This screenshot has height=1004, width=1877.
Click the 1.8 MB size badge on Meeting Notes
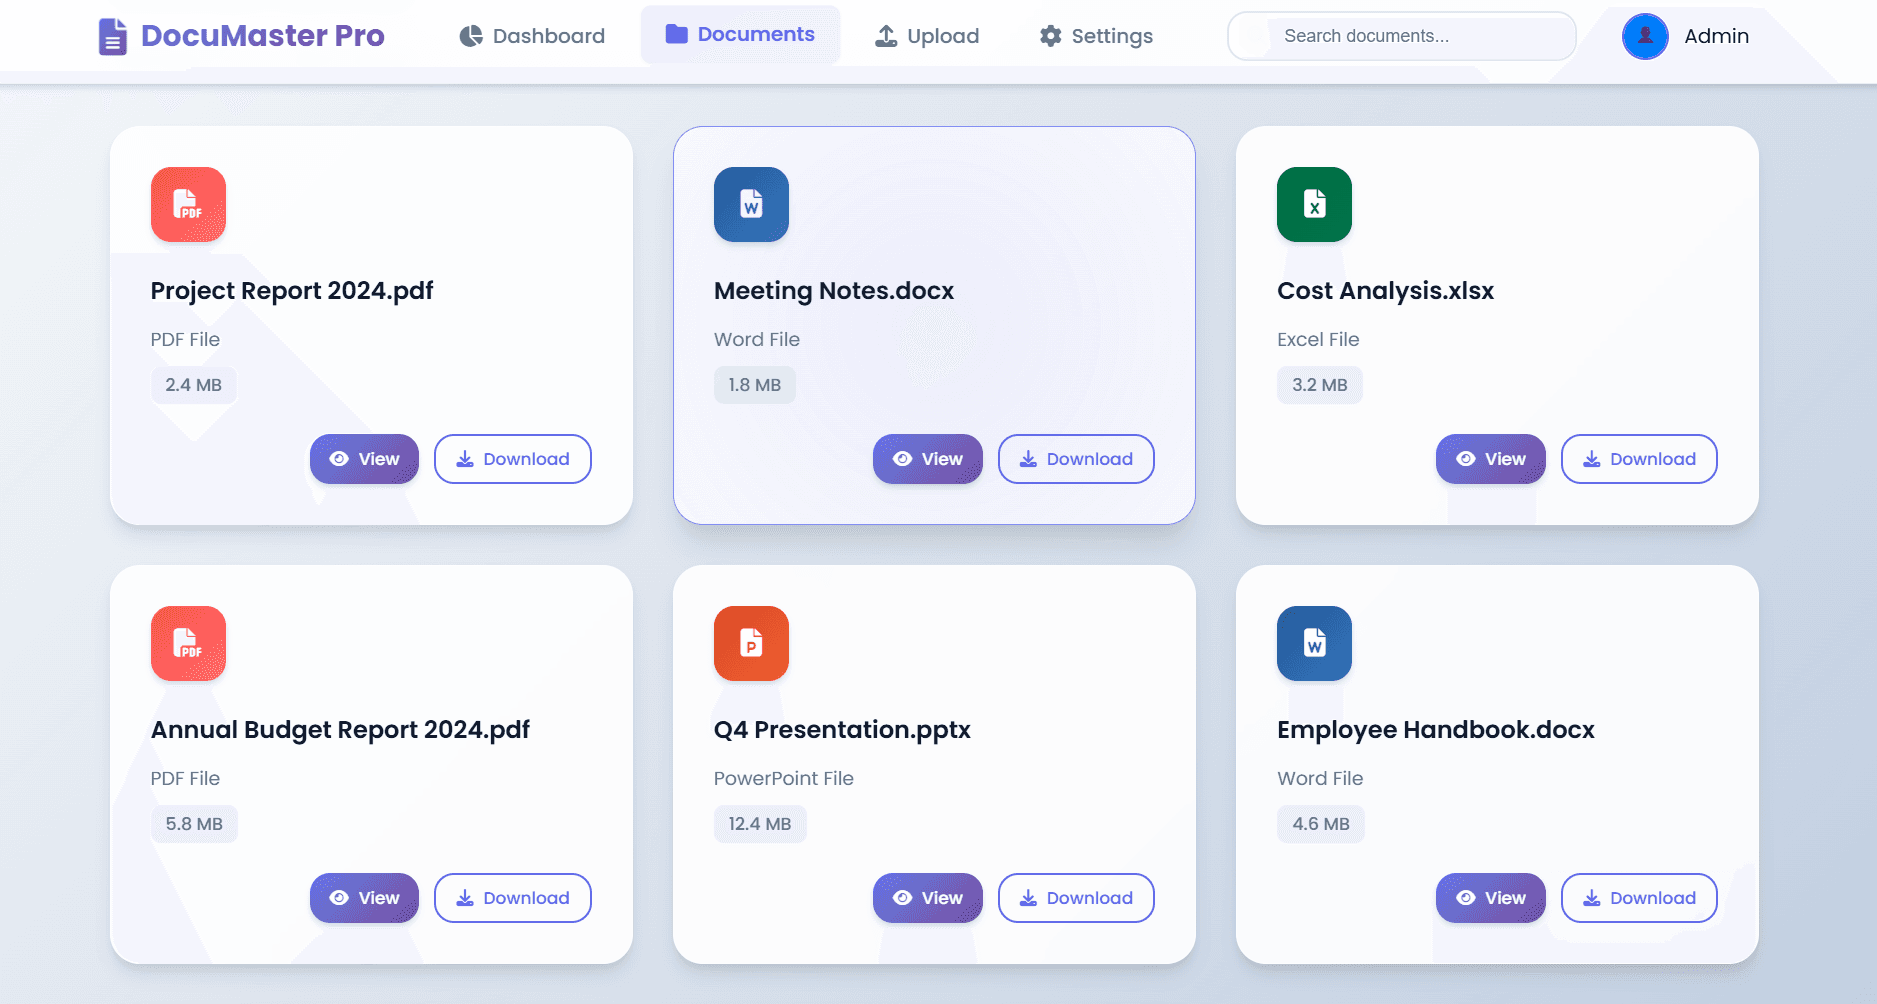[x=755, y=384]
